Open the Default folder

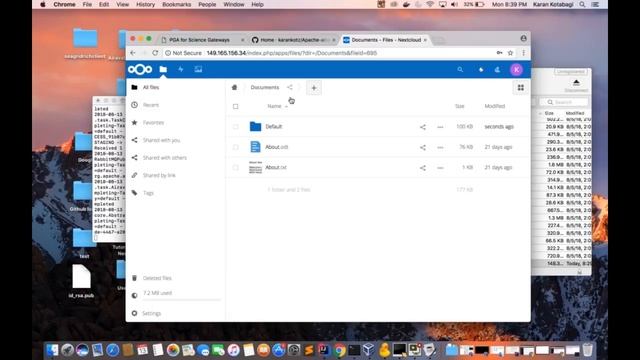click(x=274, y=127)
